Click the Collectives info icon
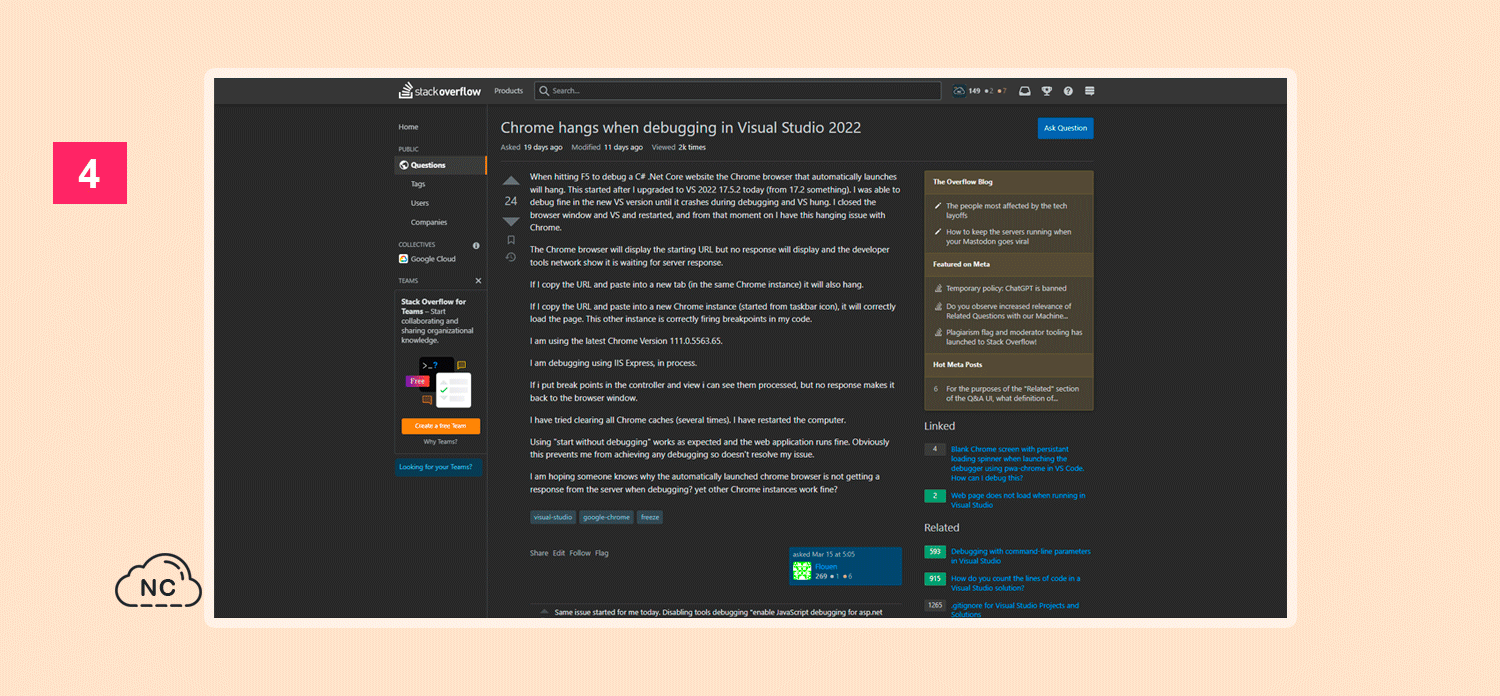 pyautogui.click(x=476, y=245)
